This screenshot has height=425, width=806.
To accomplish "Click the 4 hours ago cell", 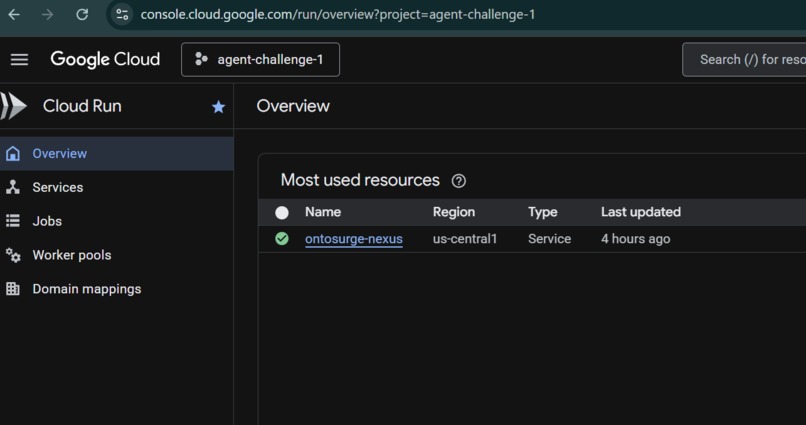I will [636, 239].
